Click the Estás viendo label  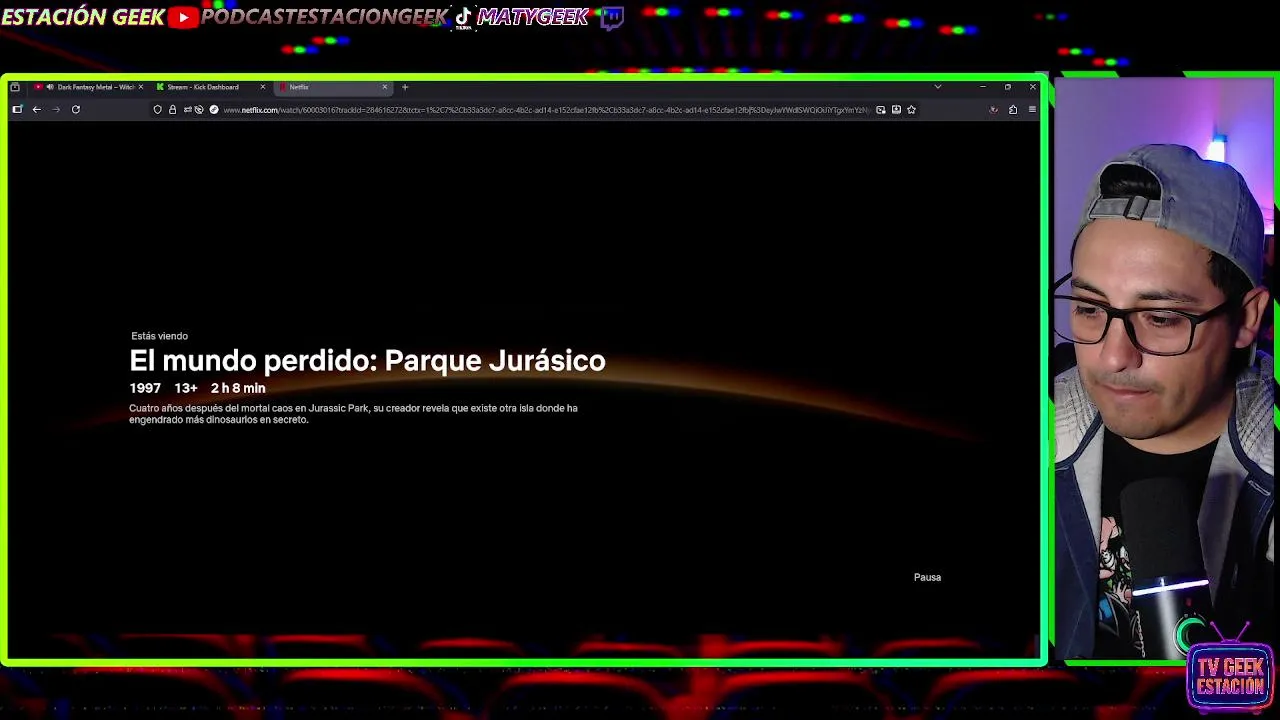point(159,336)
